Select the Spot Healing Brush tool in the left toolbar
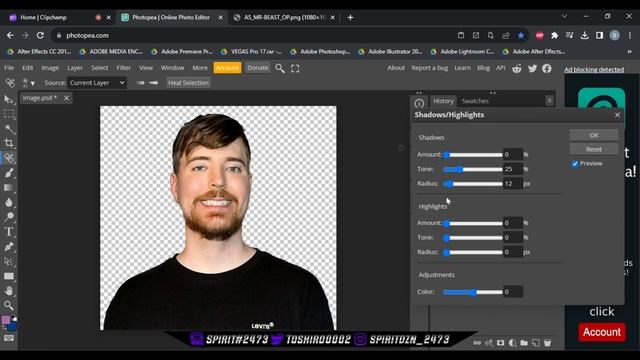The image size is (640, 360). (x=9, y=158)
